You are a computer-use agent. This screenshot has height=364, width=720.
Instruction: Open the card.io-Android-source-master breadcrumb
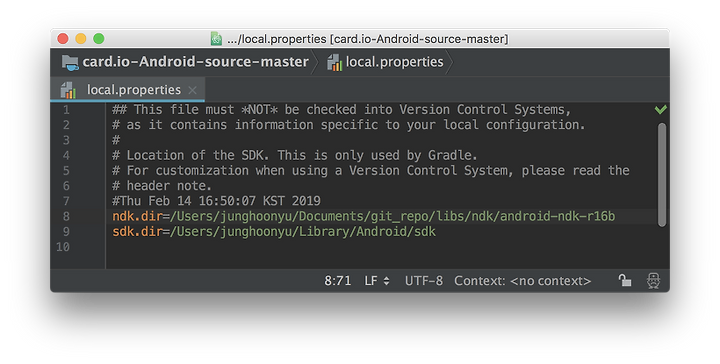pos(196,62)
